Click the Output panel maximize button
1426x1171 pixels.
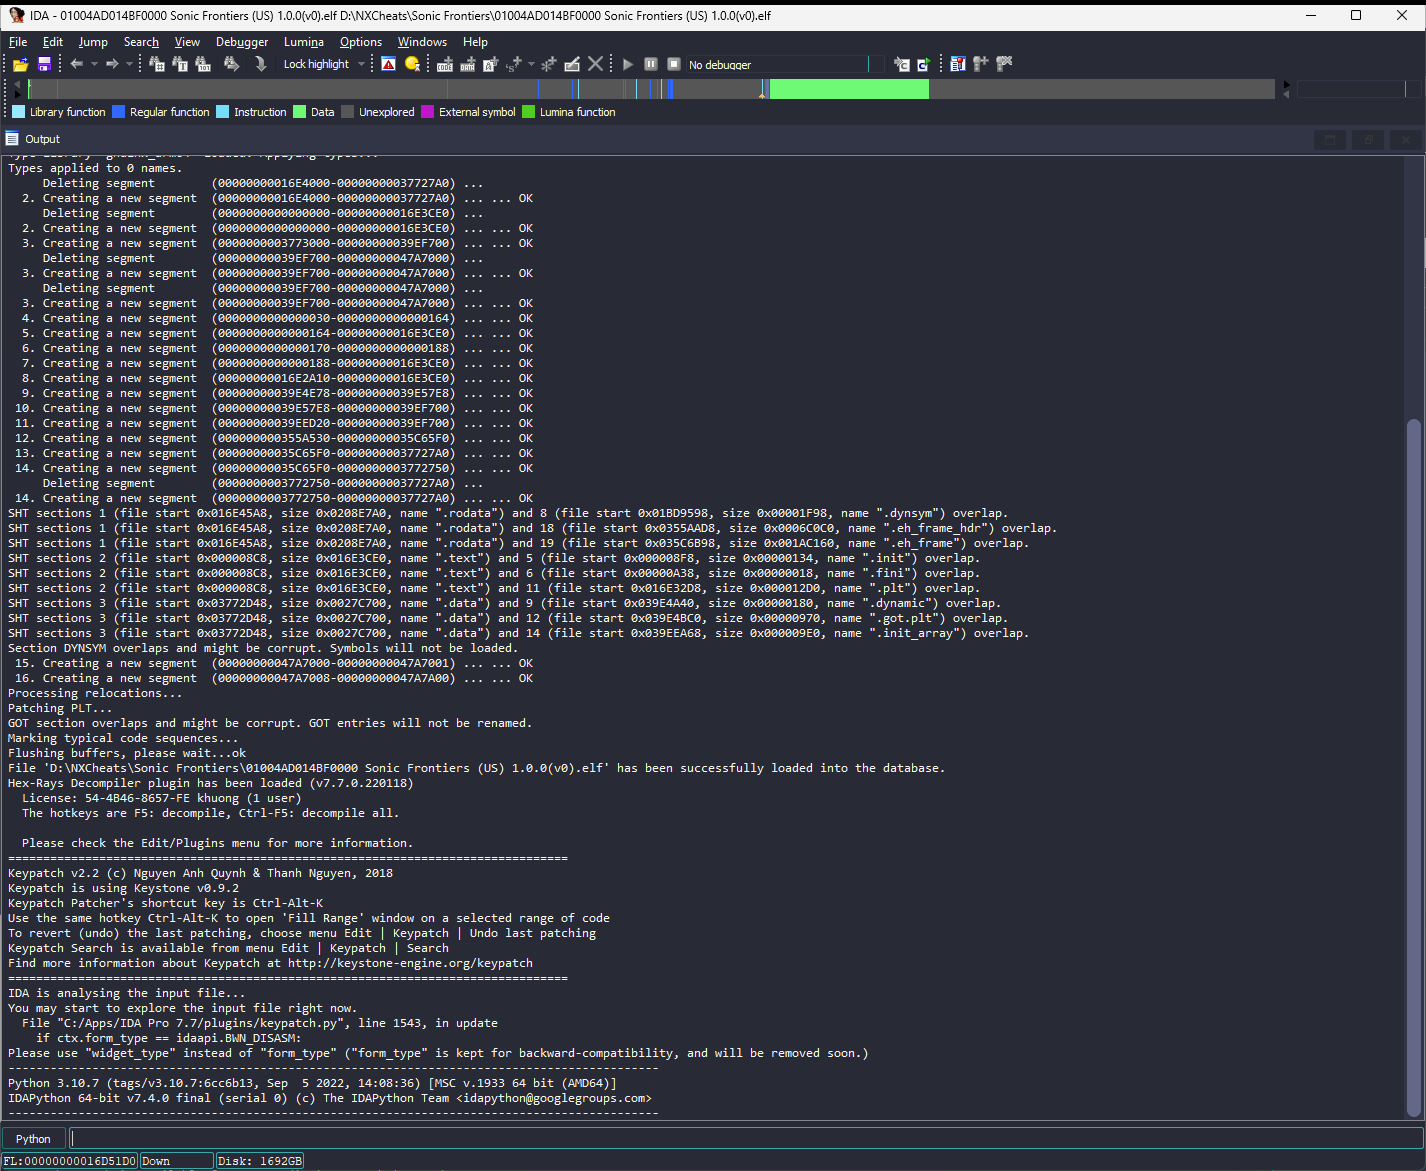click(1329, 140)
